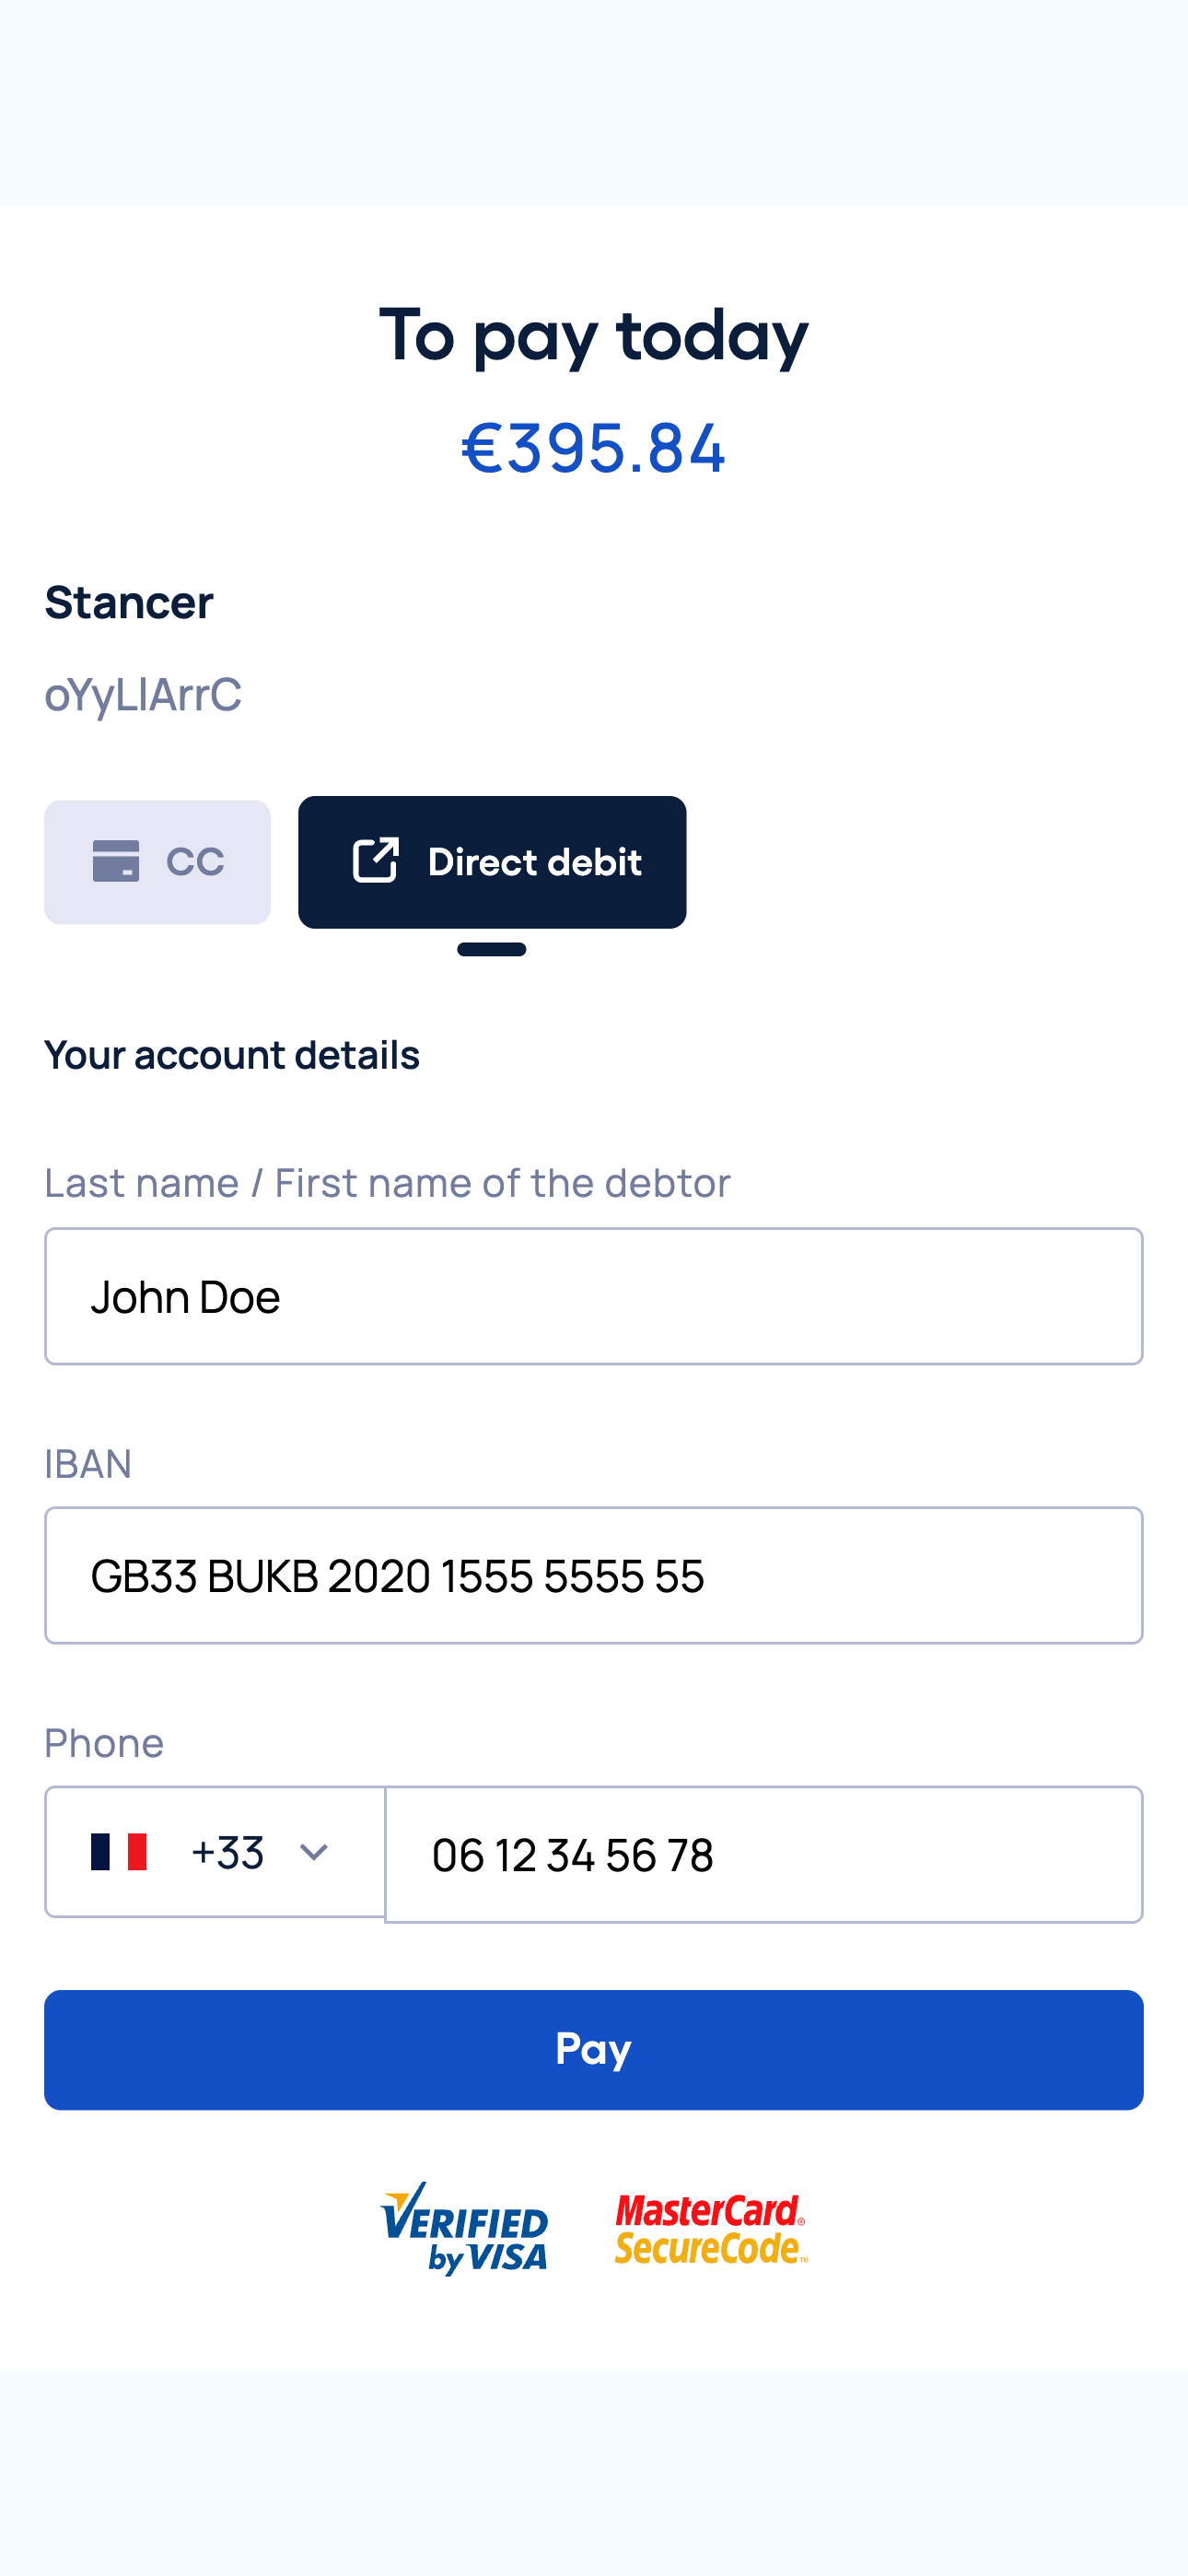Viewport: 1188px width, 2576px height.
Task: Focus the debtor name field with John Doe
Action: [593, 1296]
